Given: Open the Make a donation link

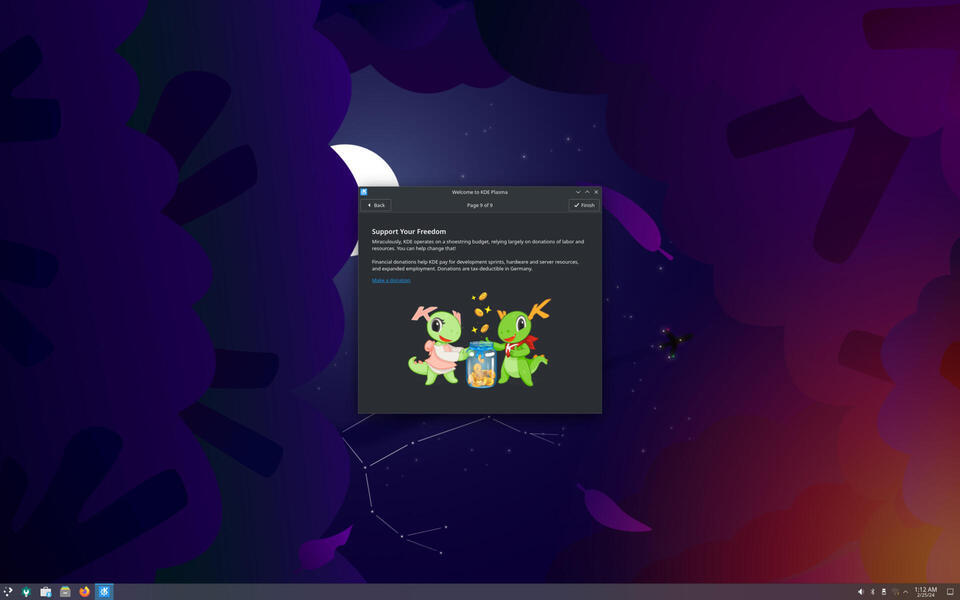Looking at the screenshot, I should 391,280.
